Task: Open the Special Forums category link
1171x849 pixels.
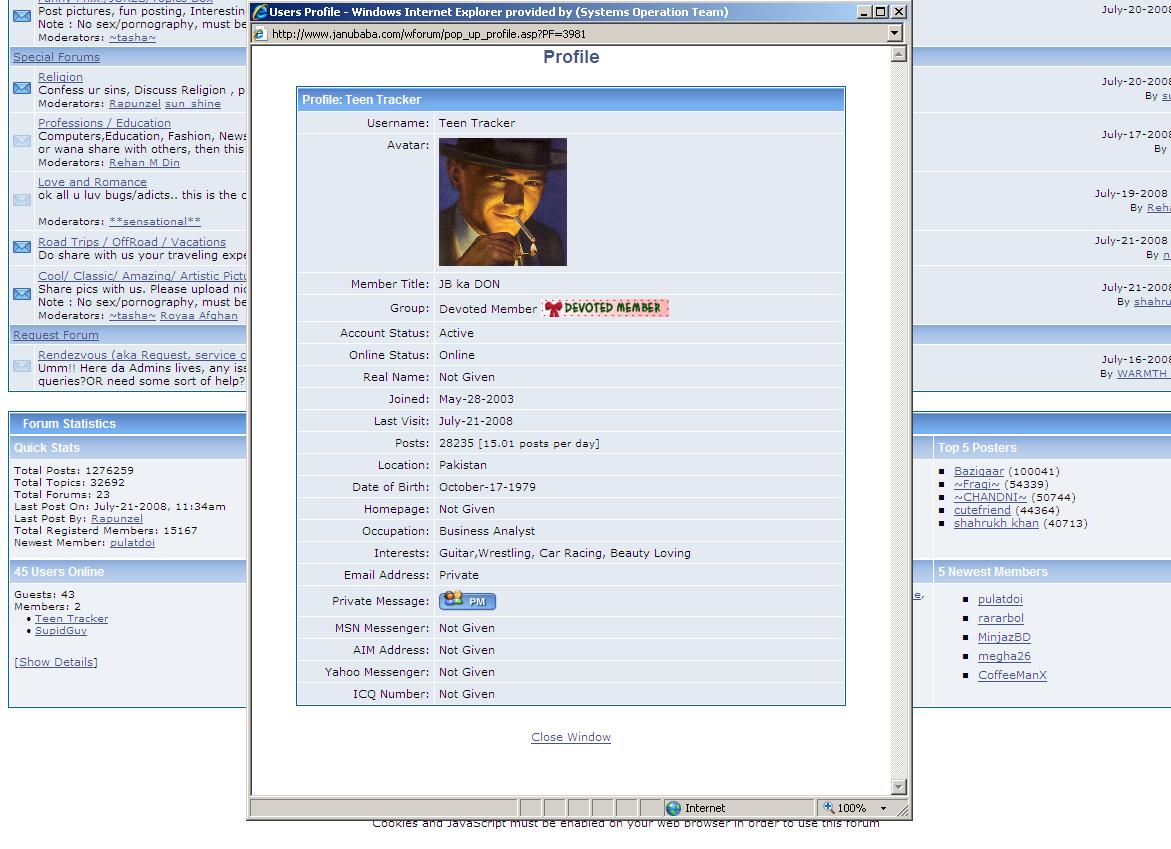Action: tap(56, 57)
